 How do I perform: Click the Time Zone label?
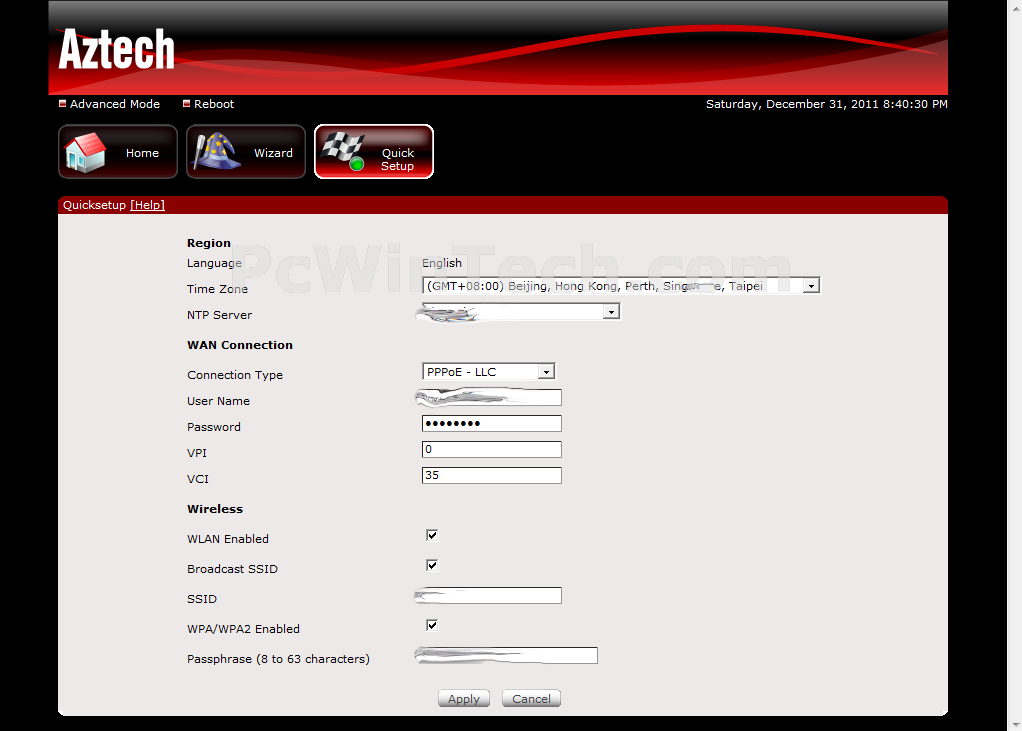217,289
